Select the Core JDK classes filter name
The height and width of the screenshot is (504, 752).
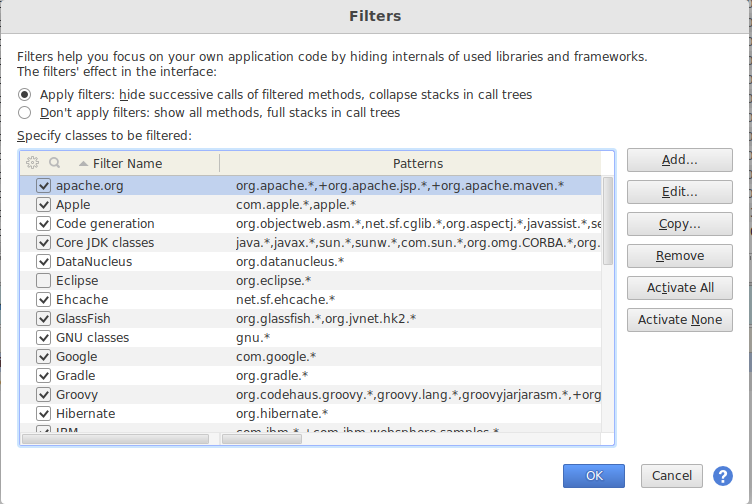tap(105, 243)
